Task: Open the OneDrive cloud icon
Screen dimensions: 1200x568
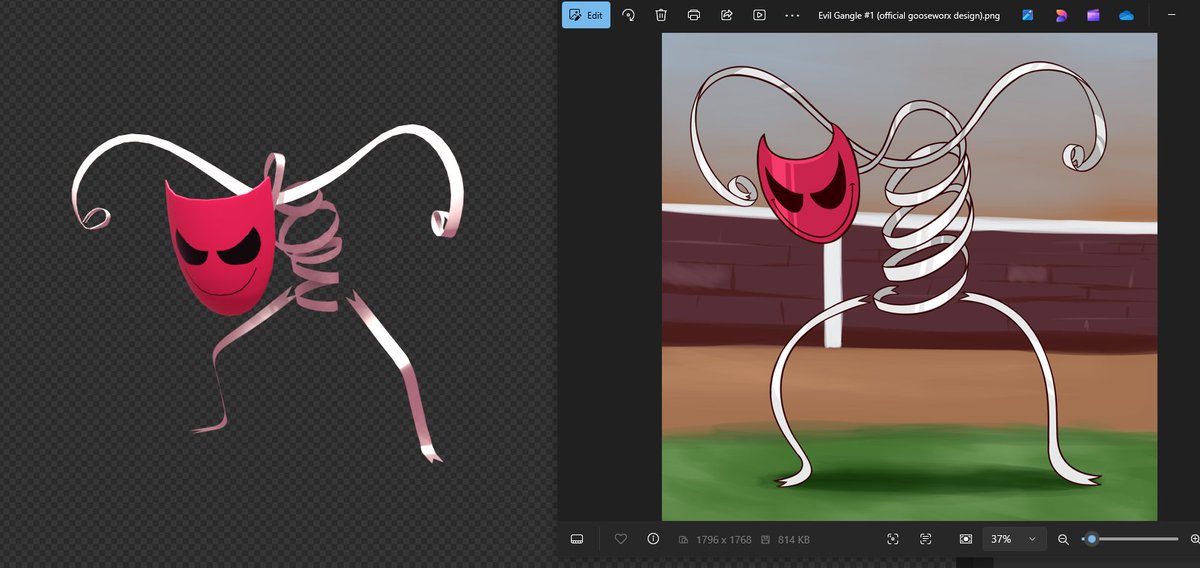Action: [x=1126, y=15]
